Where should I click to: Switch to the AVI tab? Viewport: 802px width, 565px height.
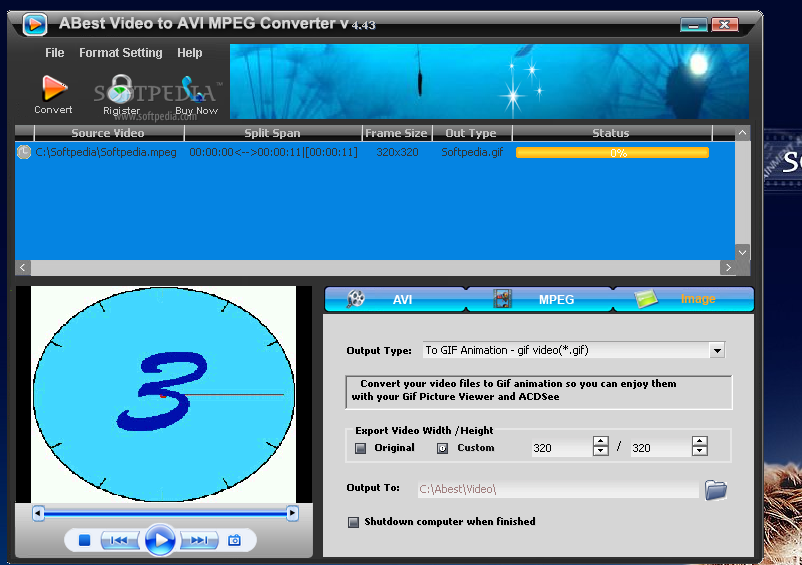[x=395, y=299]
